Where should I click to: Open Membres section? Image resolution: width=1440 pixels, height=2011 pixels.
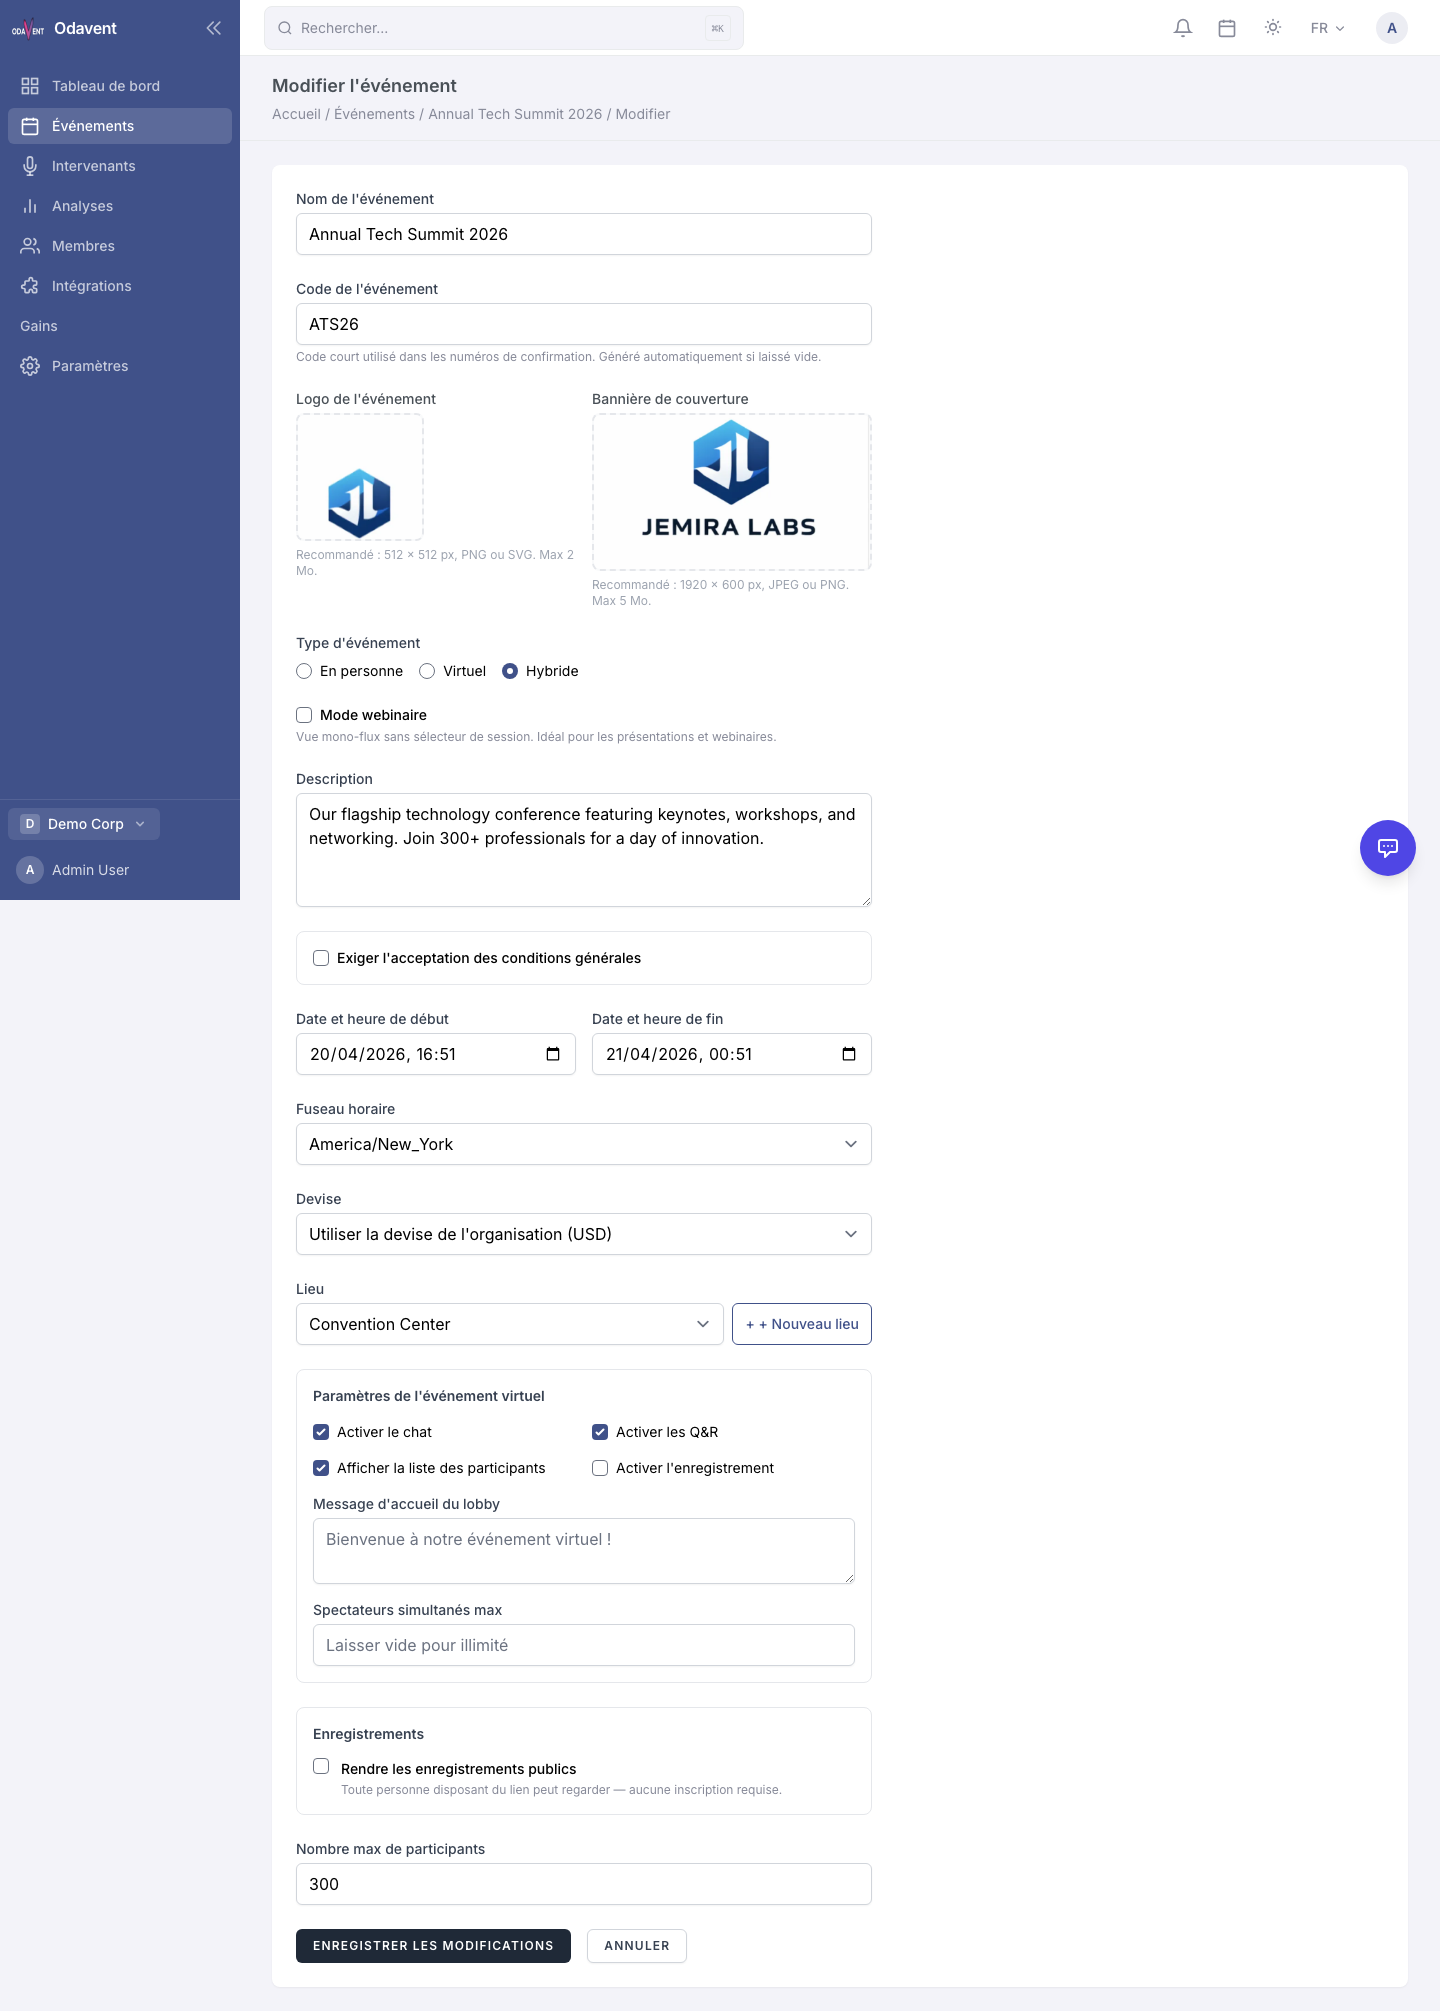coord(120,246)
